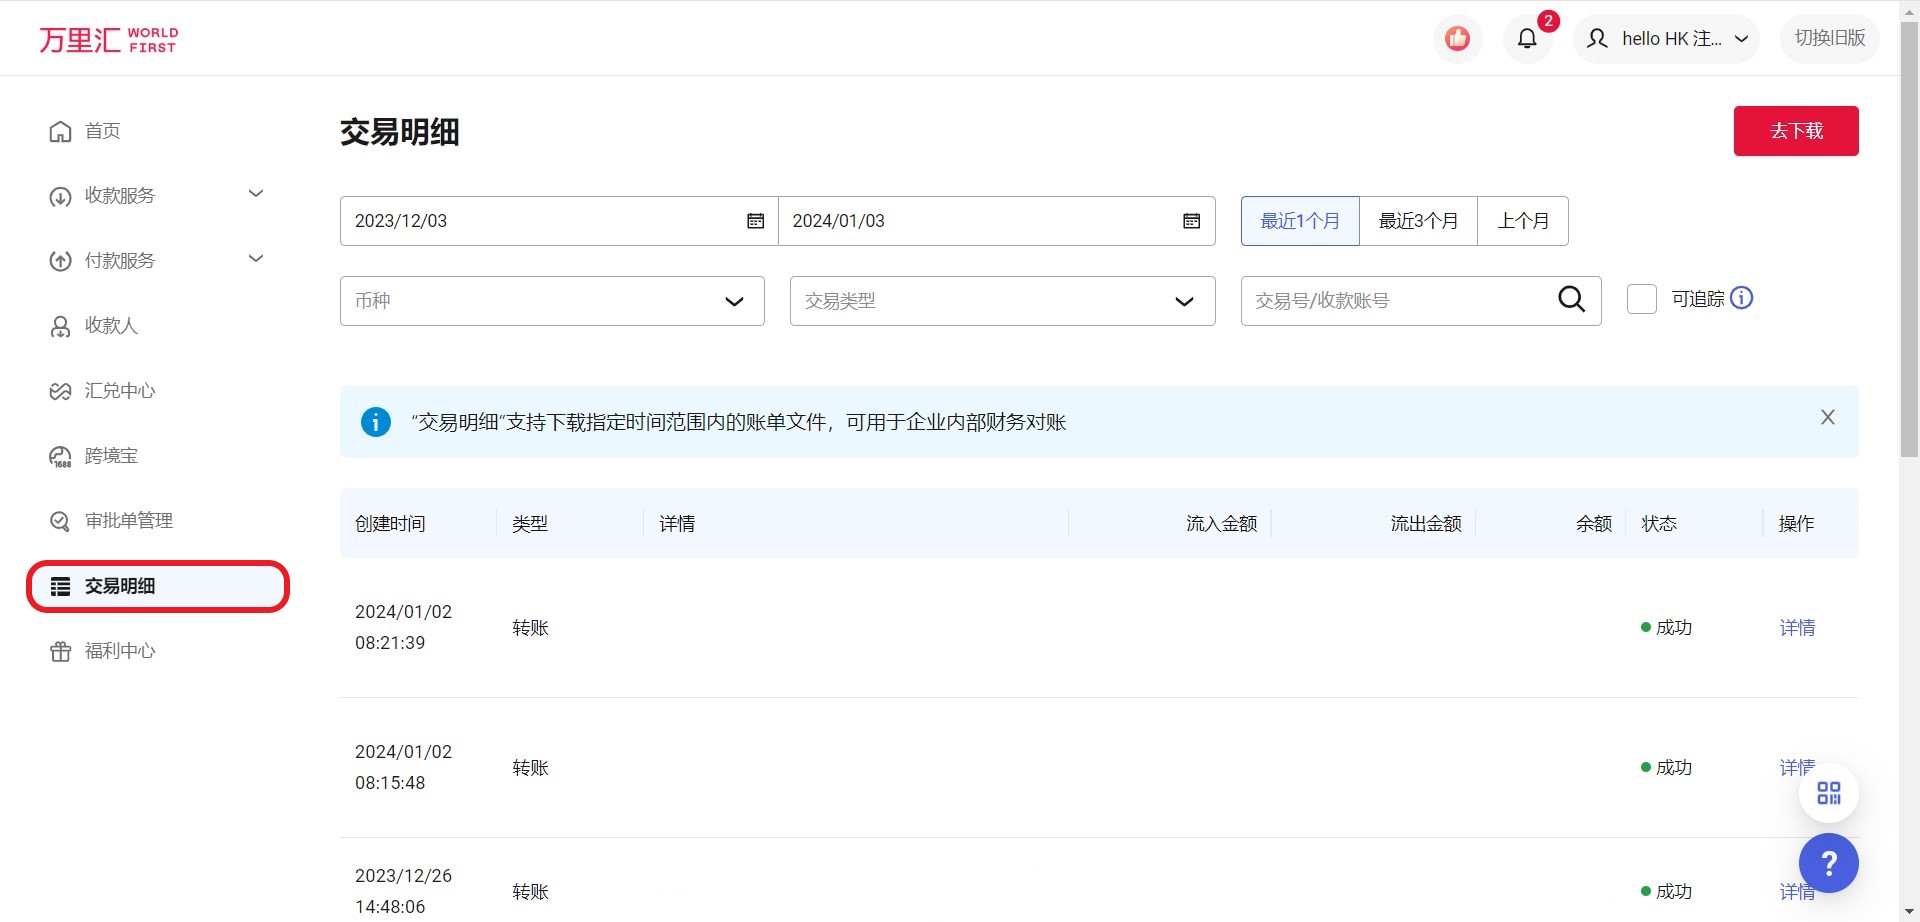Dismiss the blue info banner with X

[x=1828, y=416]
